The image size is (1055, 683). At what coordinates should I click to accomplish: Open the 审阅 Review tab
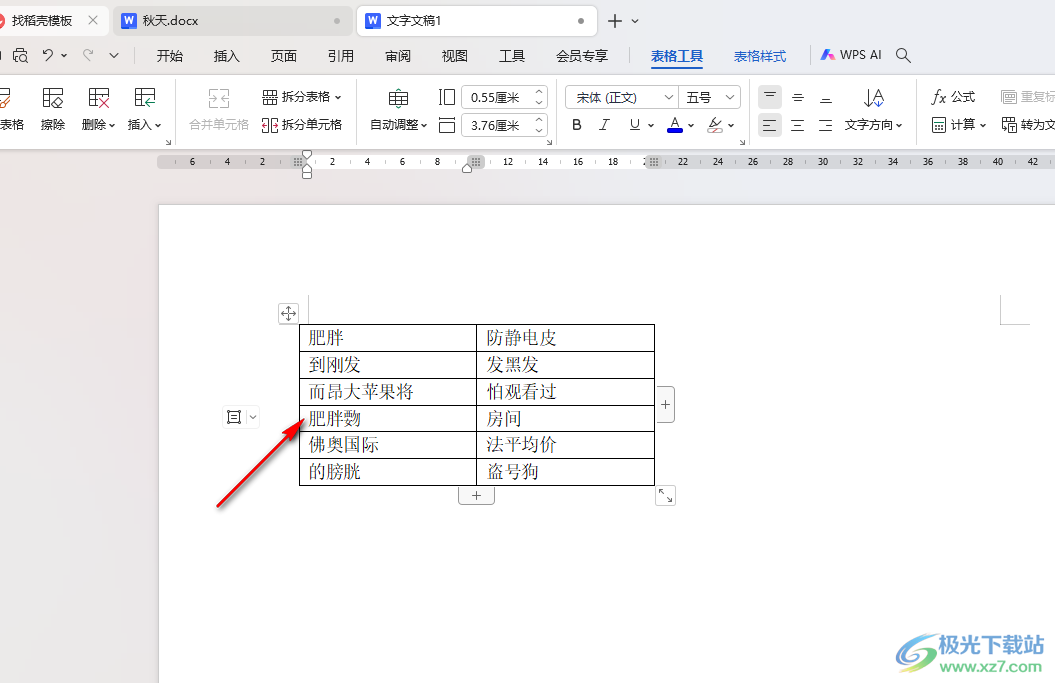(398, 56)
